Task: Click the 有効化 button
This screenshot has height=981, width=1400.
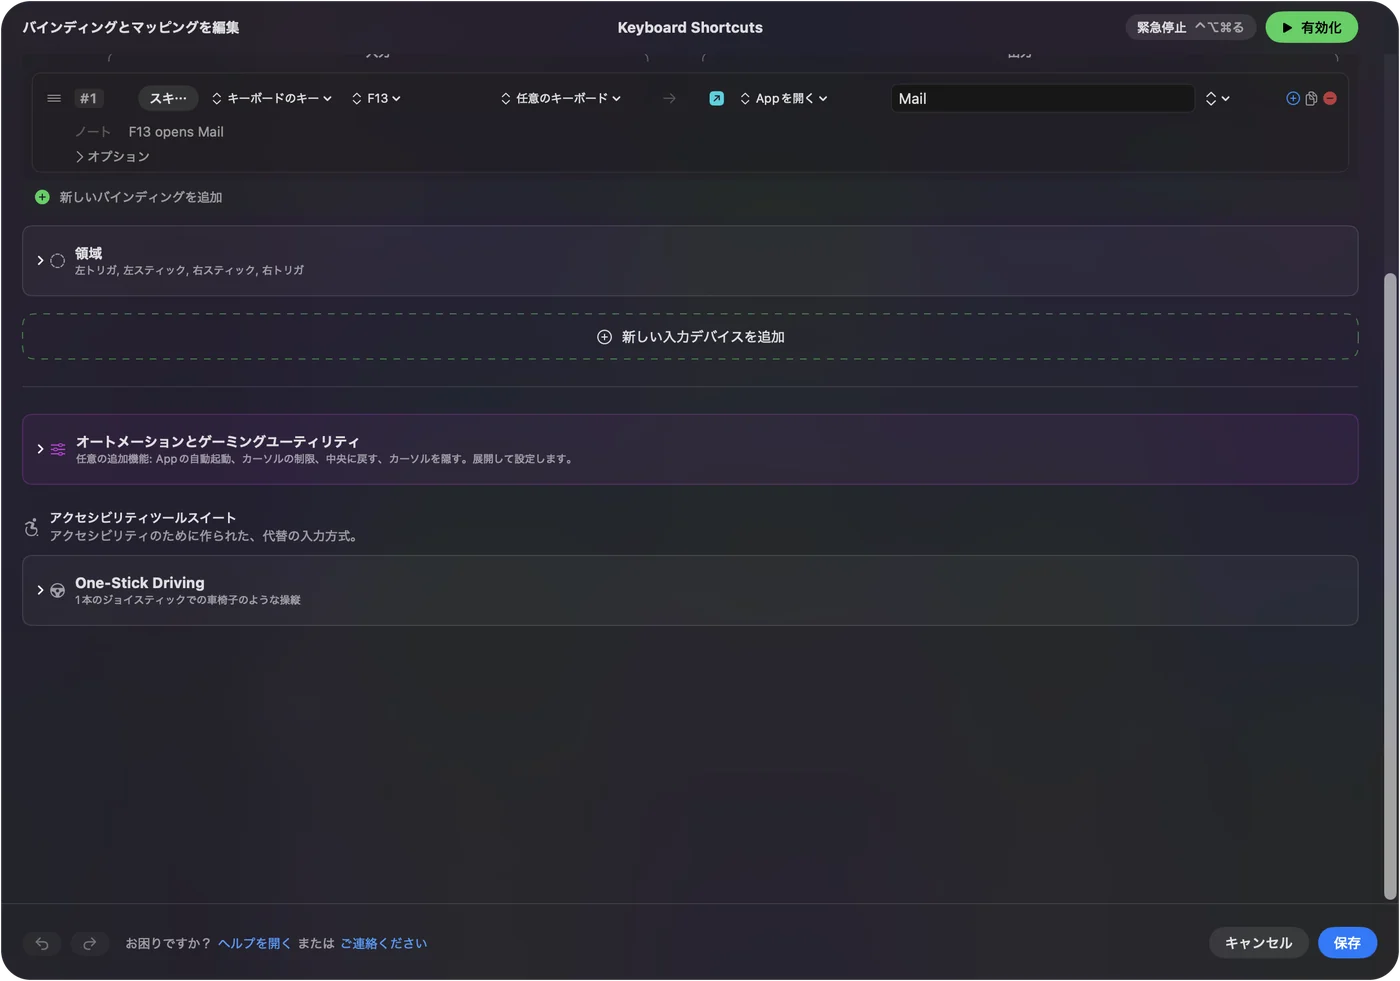Action: (1311, 28)
